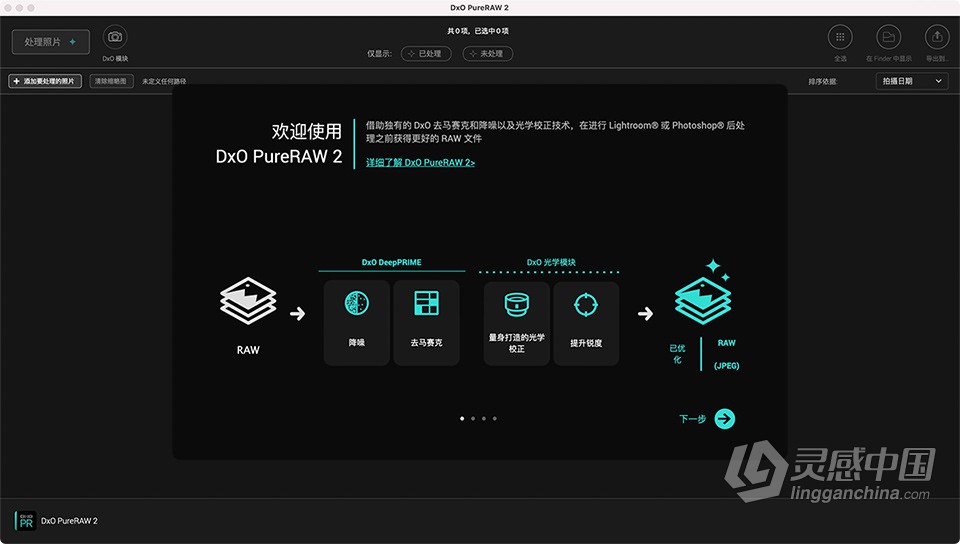Viewport: 960px width, 544px height.
Task: Select the first page indicator dot
Action: point(462,419)
